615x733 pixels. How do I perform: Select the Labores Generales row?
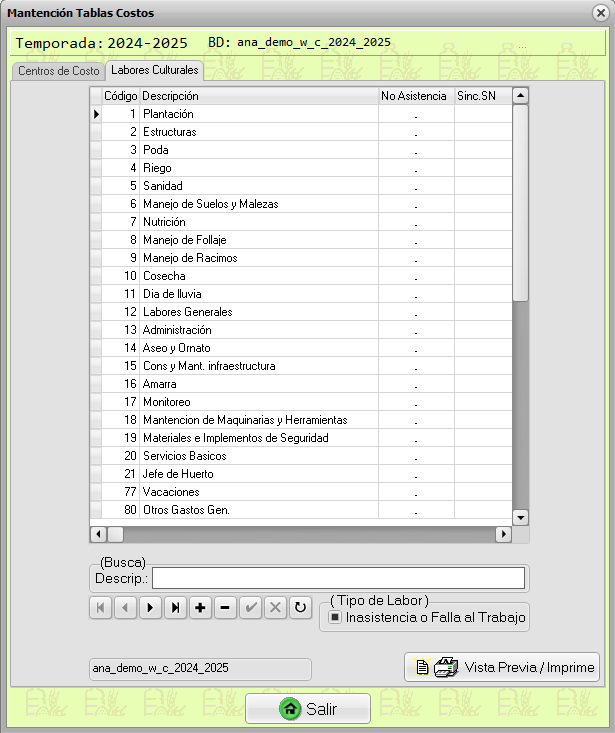click(301, 312)
